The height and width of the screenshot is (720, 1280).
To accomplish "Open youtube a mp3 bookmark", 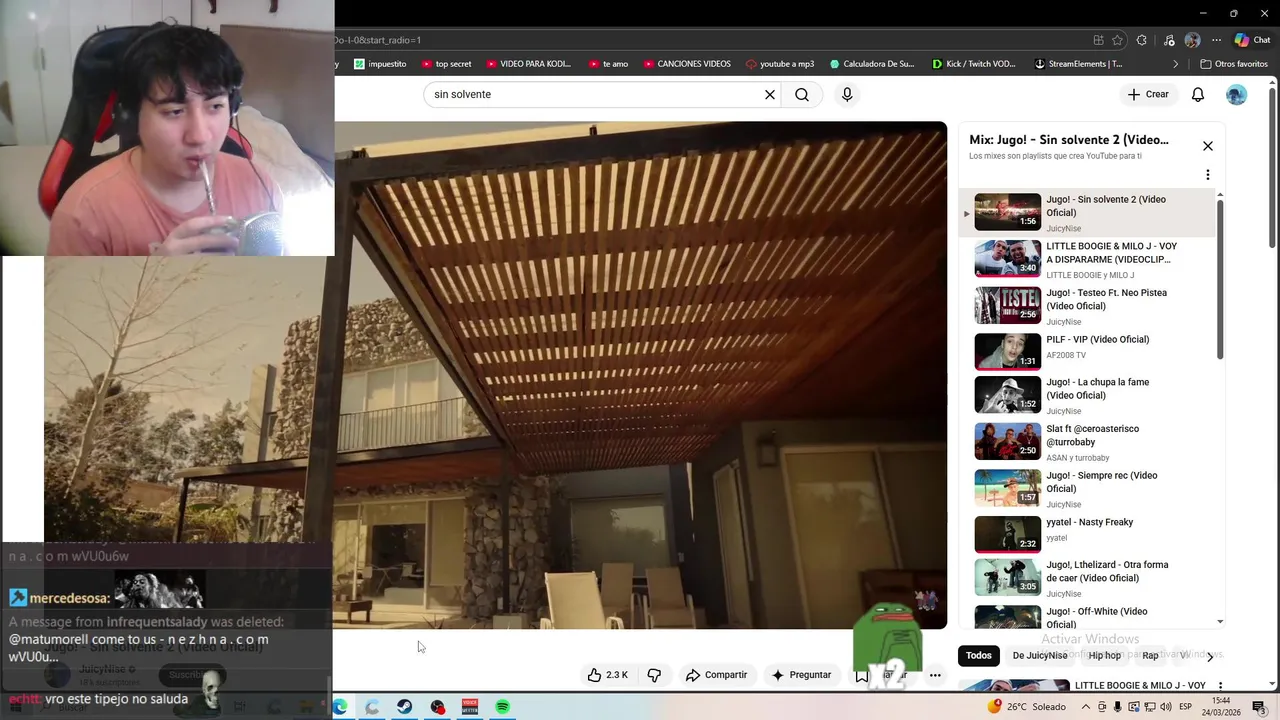I will [x=780, y=64].
